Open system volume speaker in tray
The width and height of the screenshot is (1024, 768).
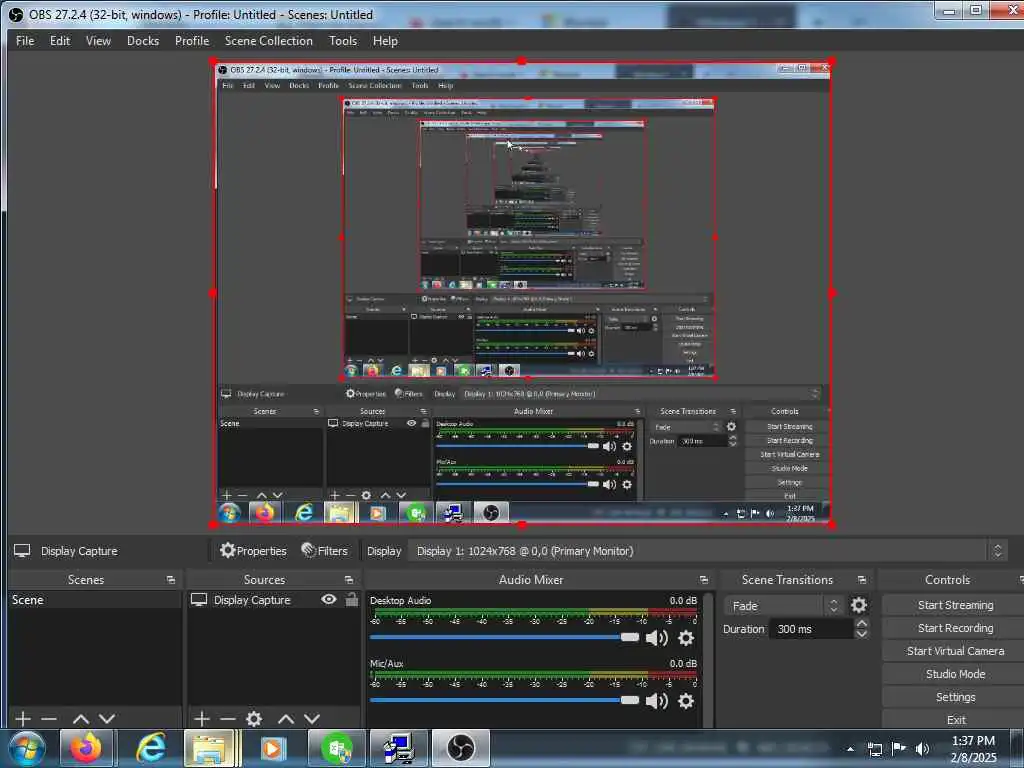(x=922, y=748)
